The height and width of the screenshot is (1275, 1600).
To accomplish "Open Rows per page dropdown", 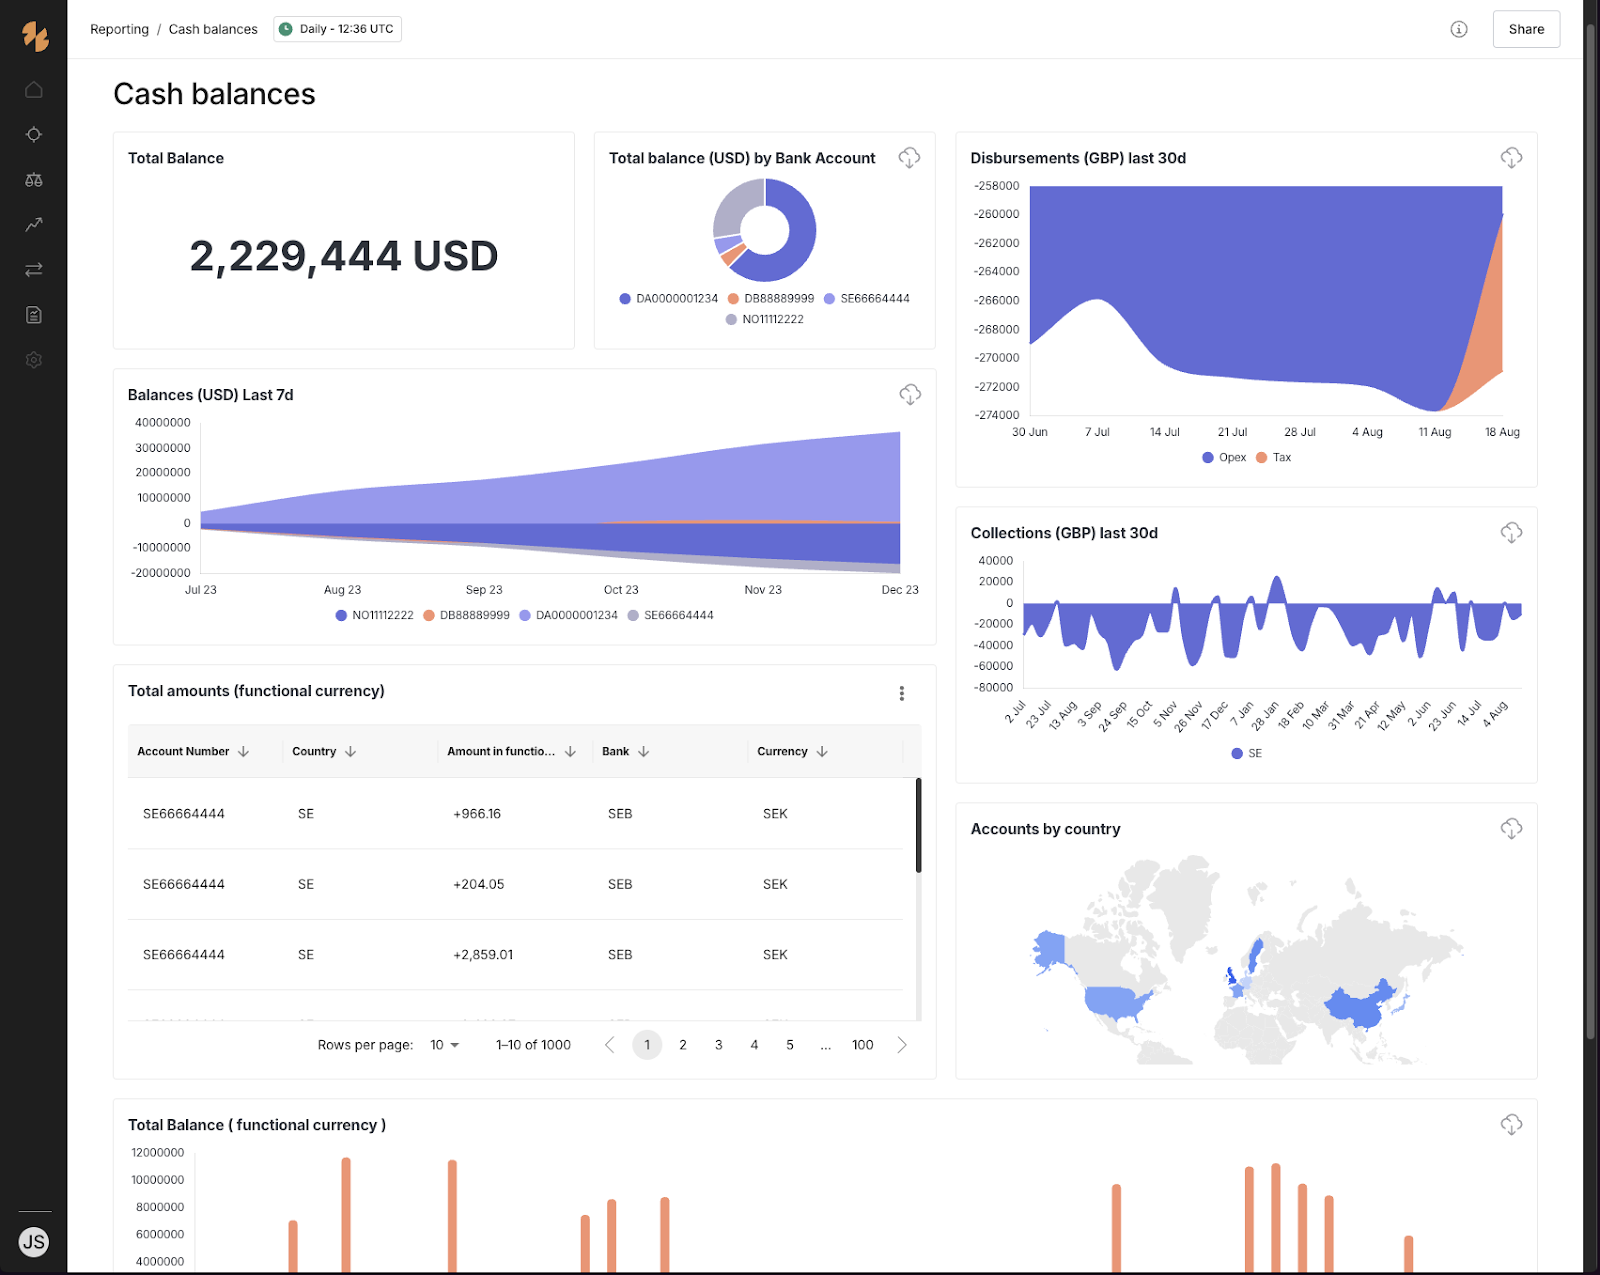I will (445, 1045).
